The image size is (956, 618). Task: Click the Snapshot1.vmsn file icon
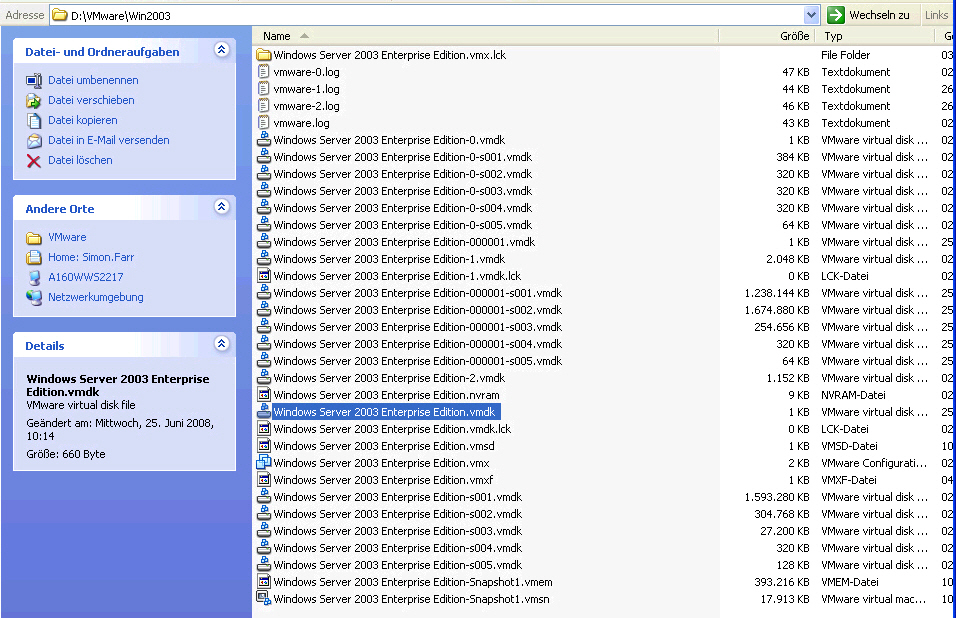click(264, 599)
